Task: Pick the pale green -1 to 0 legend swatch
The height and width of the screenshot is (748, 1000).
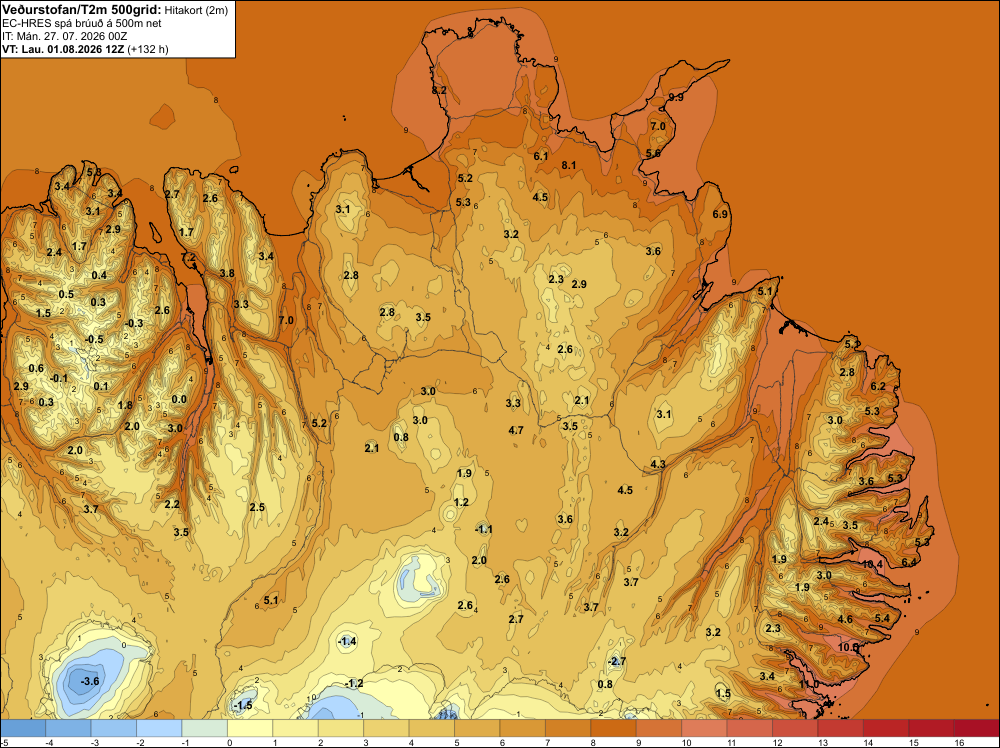Action: [205, 728]
